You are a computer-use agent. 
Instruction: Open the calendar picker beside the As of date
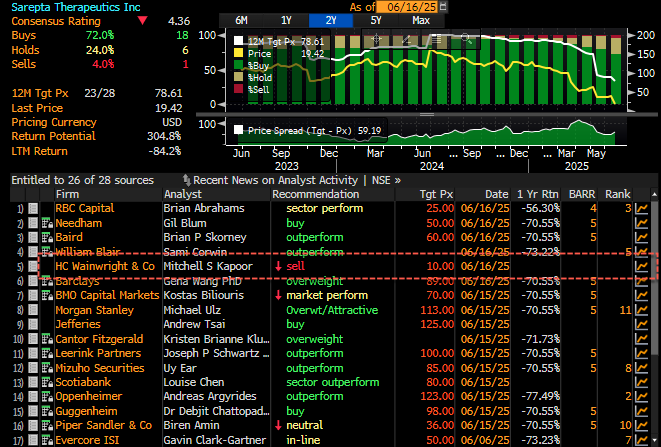tap(443, 7)
